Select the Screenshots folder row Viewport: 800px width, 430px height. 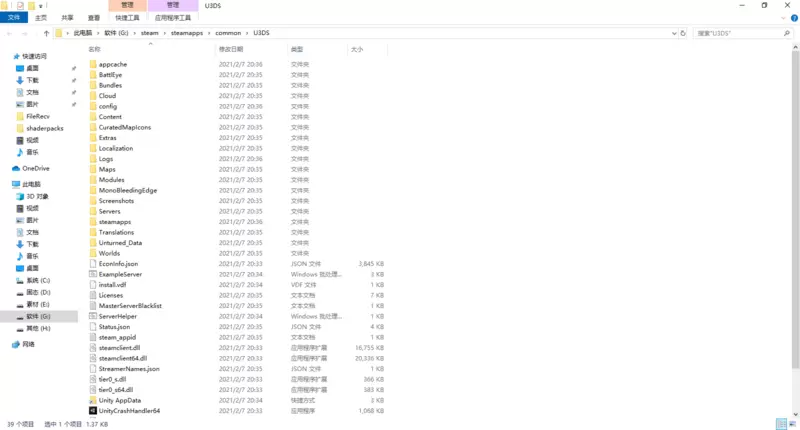point(237,201)
